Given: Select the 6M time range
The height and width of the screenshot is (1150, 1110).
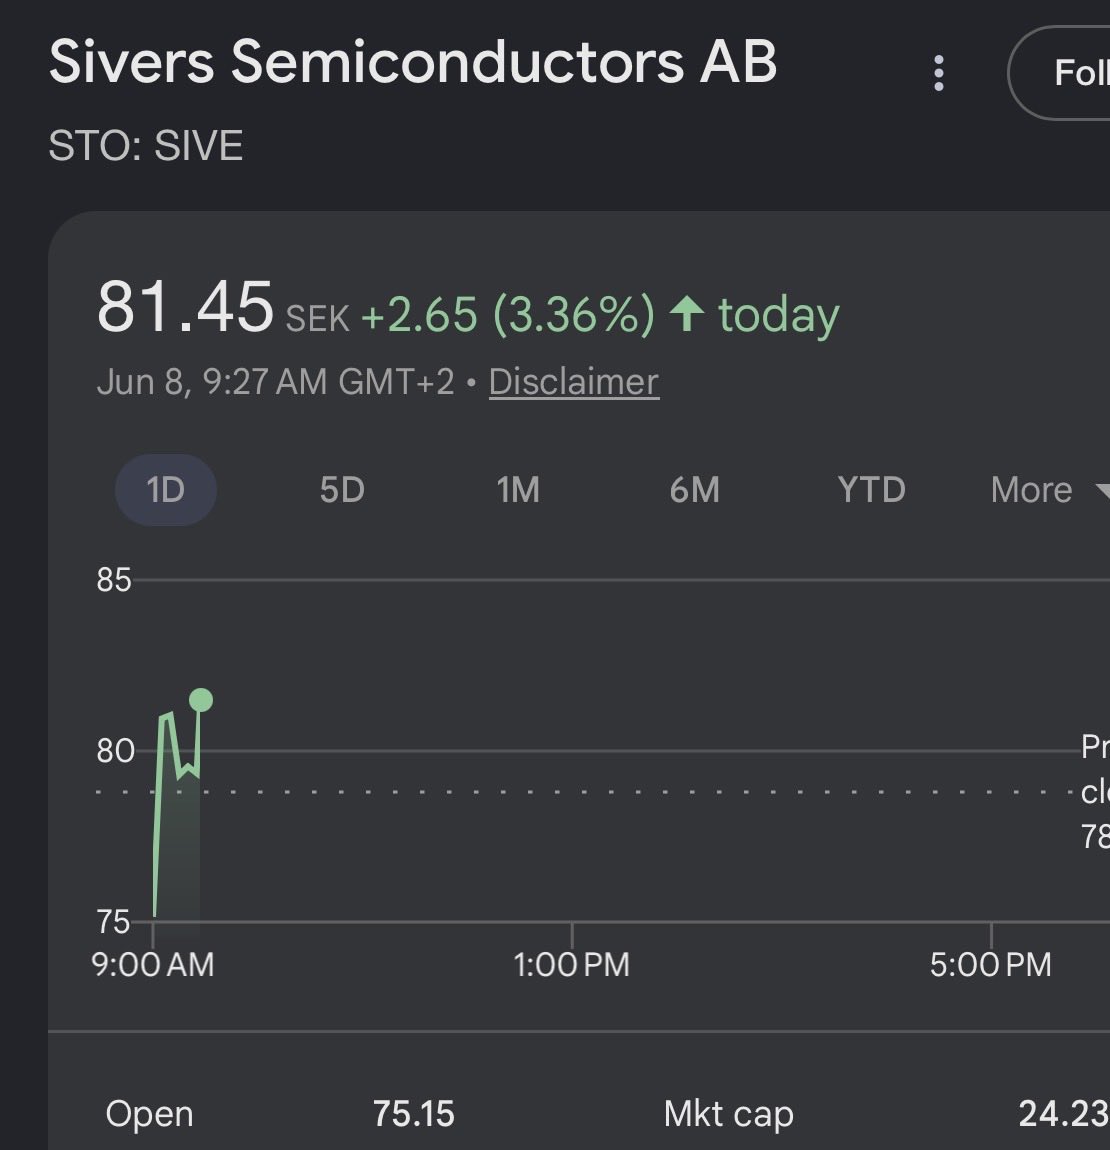Looking at the screenshot, I should pyautogui.click(x=694, y=490).
